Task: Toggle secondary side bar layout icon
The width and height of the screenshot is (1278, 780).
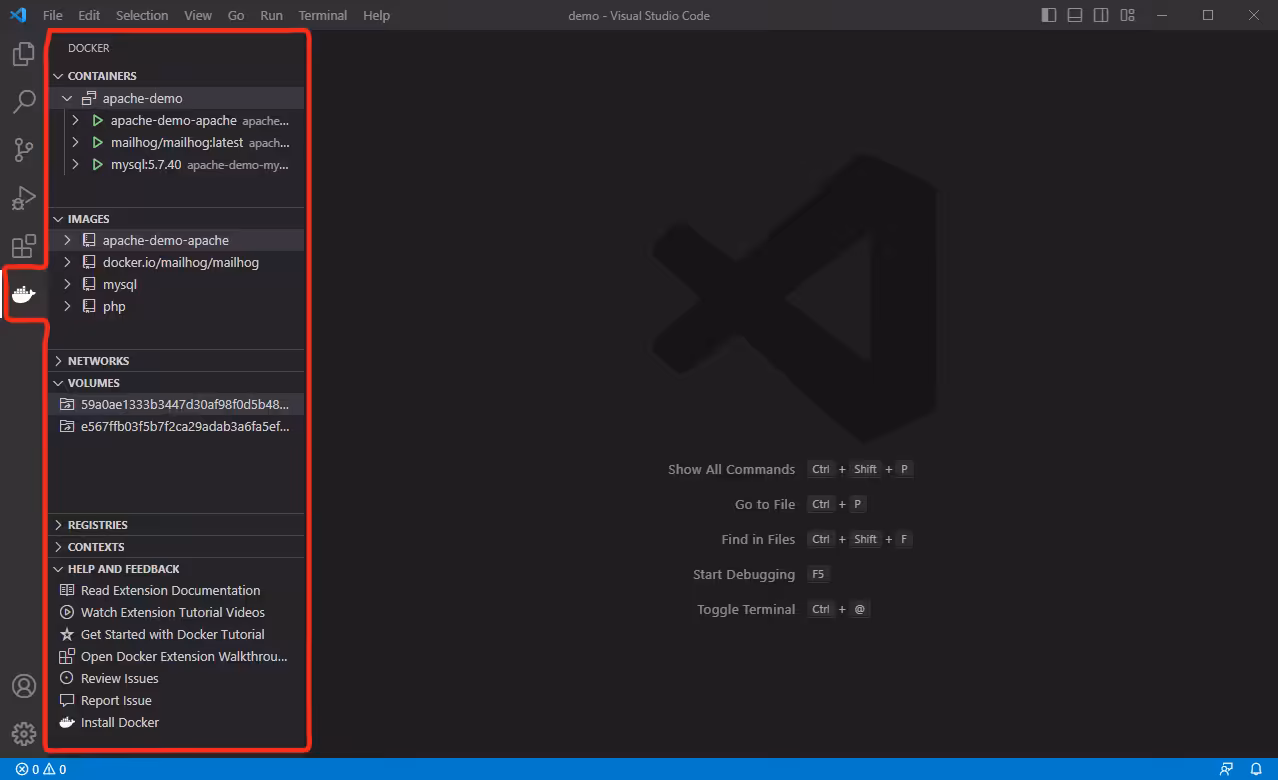Action: click(1101, 15)
